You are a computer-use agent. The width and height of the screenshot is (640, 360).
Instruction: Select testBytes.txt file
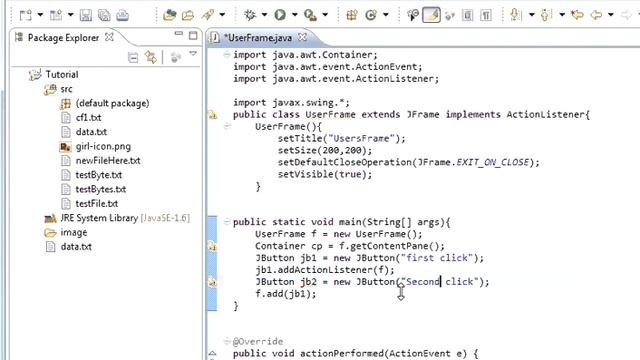coord(100,189)
